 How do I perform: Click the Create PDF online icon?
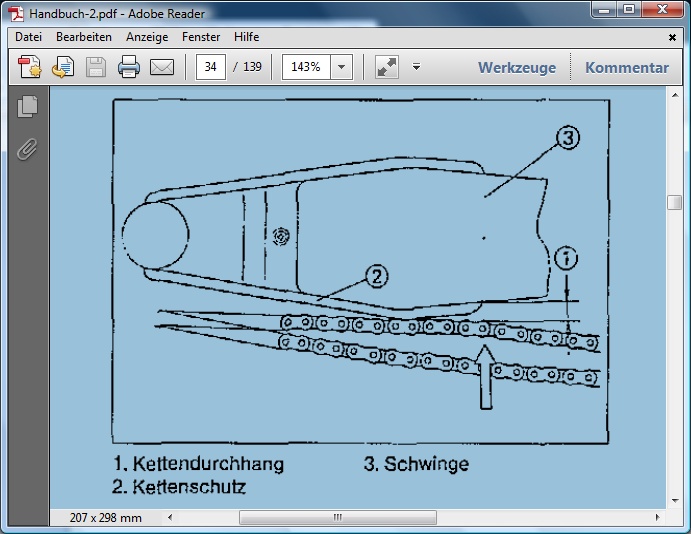30,67
